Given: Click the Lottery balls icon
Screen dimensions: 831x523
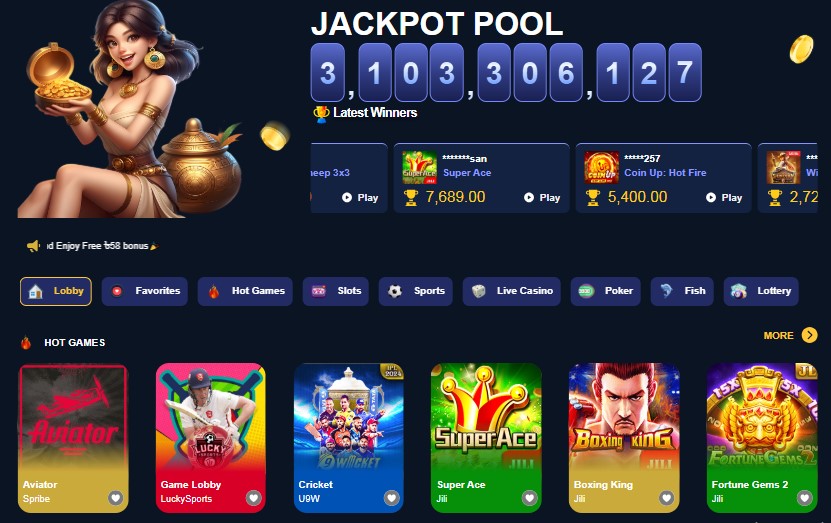Looking at the screenshot, I should pyautogui.click(x=738, y=291).
